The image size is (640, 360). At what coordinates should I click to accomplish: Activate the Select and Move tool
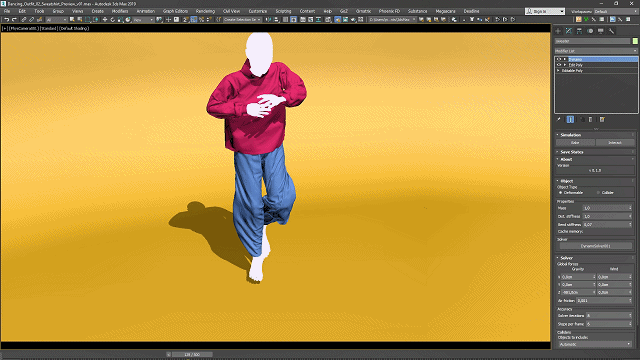coord(105,20)
